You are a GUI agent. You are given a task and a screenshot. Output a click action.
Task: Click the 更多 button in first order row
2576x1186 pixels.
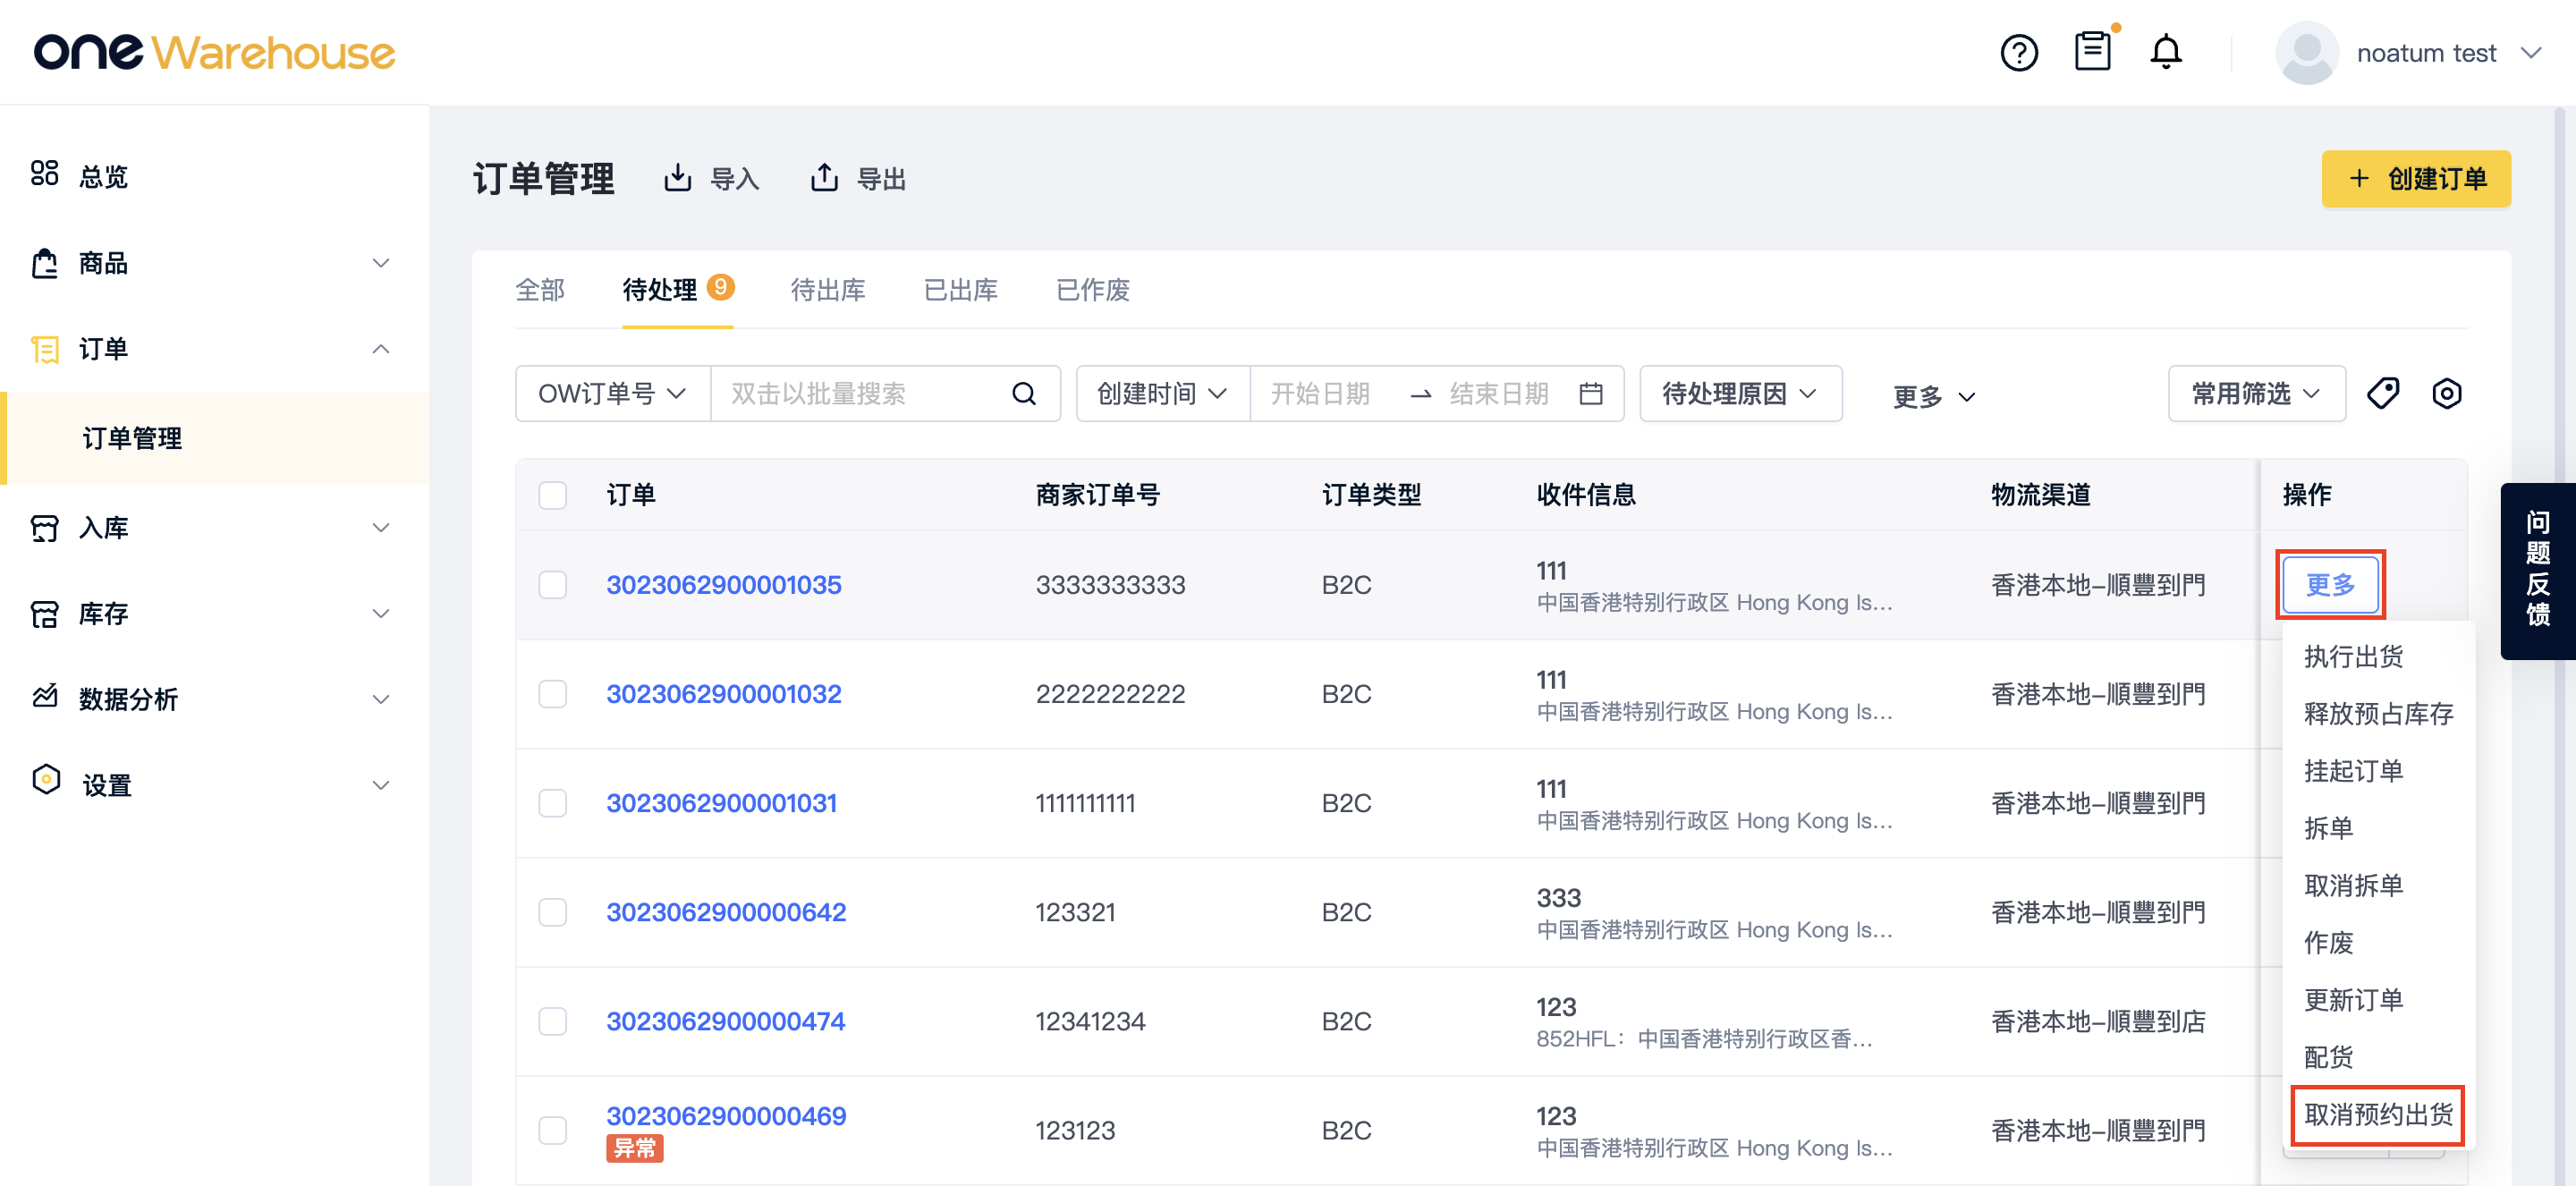click(2330, 584)
